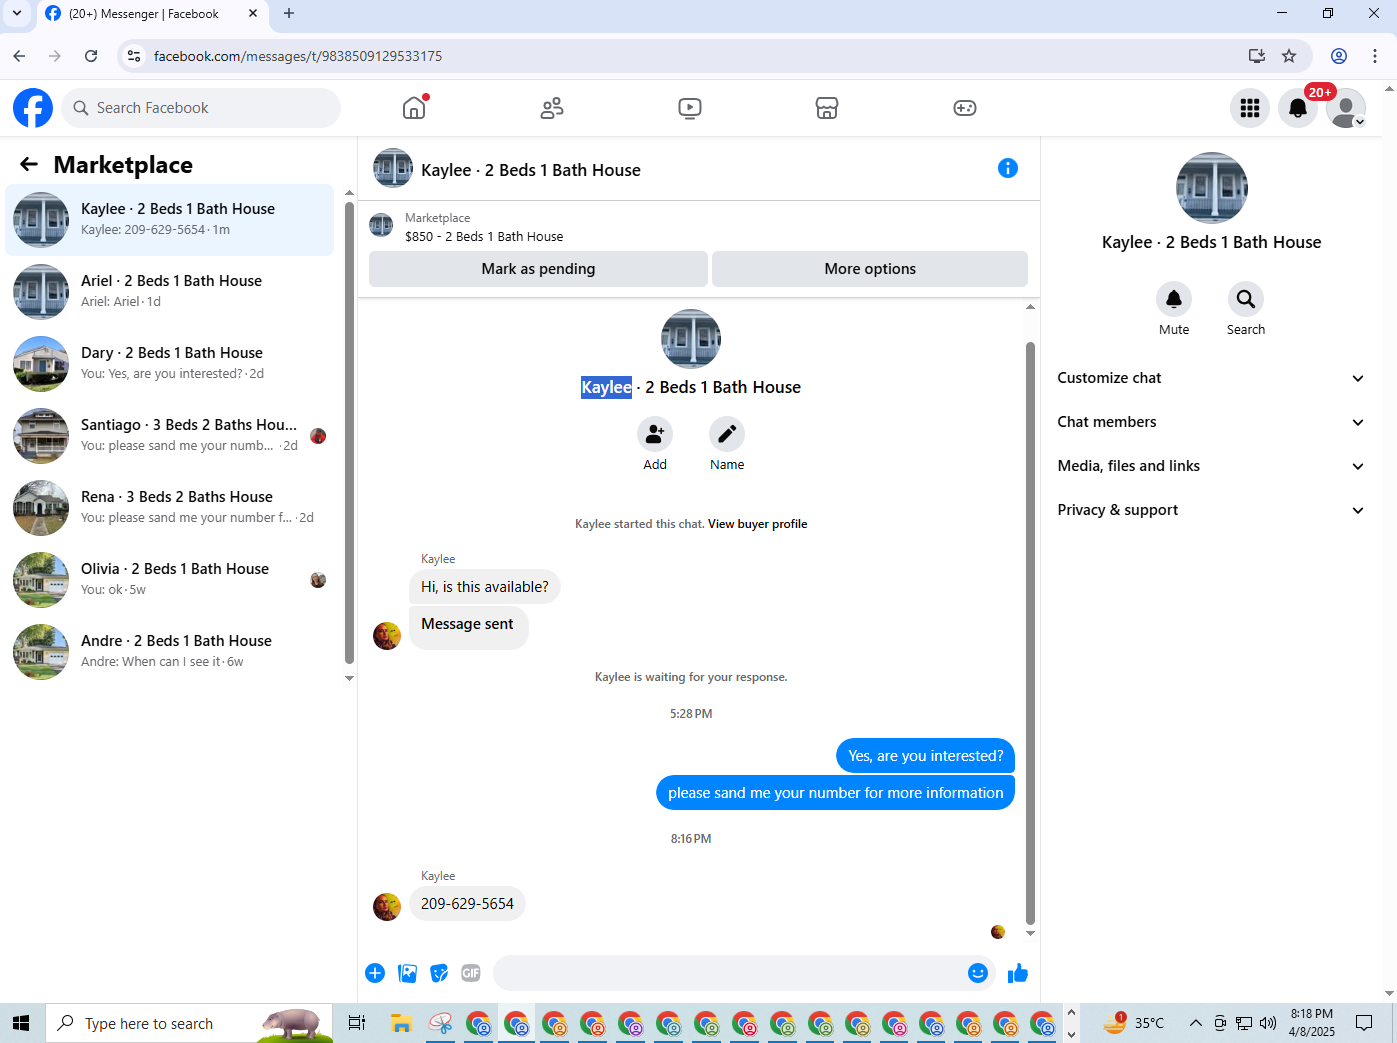The width and height of the screenshot is (1397, 1043).
Task: Click the Chrome address bar URL
Action: point(298,56)
